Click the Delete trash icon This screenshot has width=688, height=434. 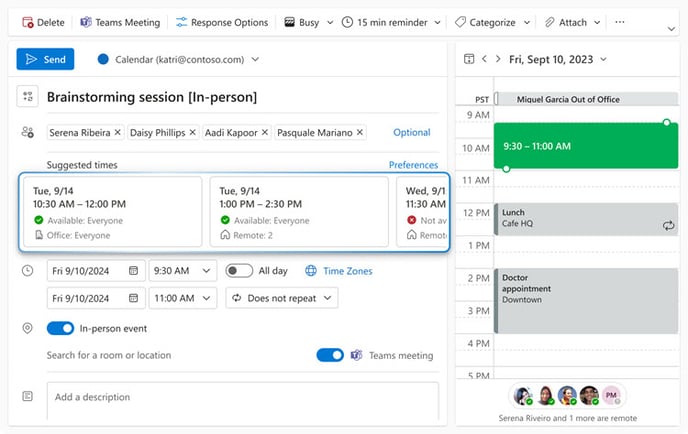point(28,22)
